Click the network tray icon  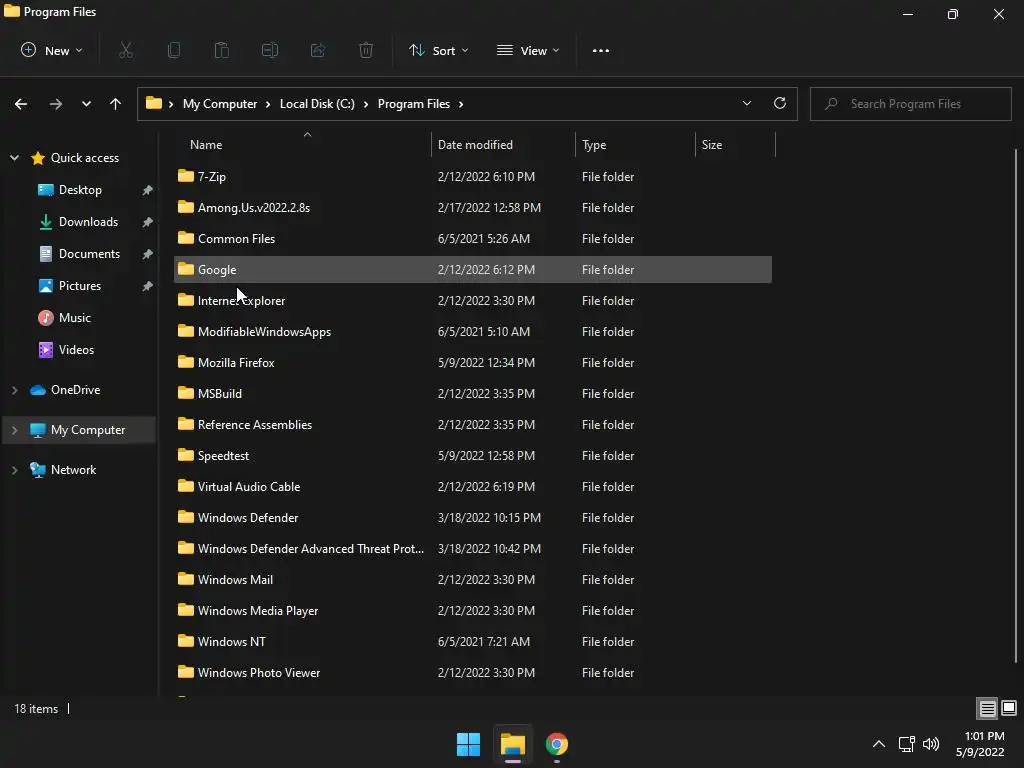(x=906, y=744)
